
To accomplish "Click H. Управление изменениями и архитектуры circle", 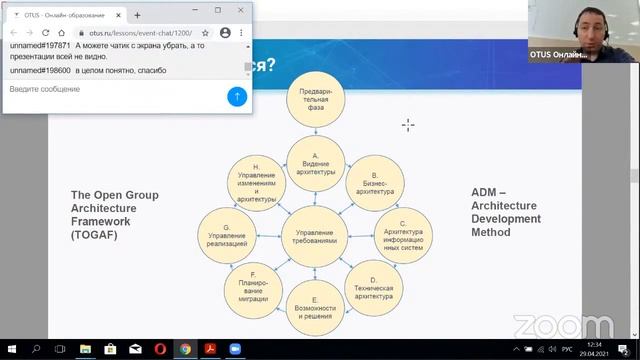I will (256, 183).
